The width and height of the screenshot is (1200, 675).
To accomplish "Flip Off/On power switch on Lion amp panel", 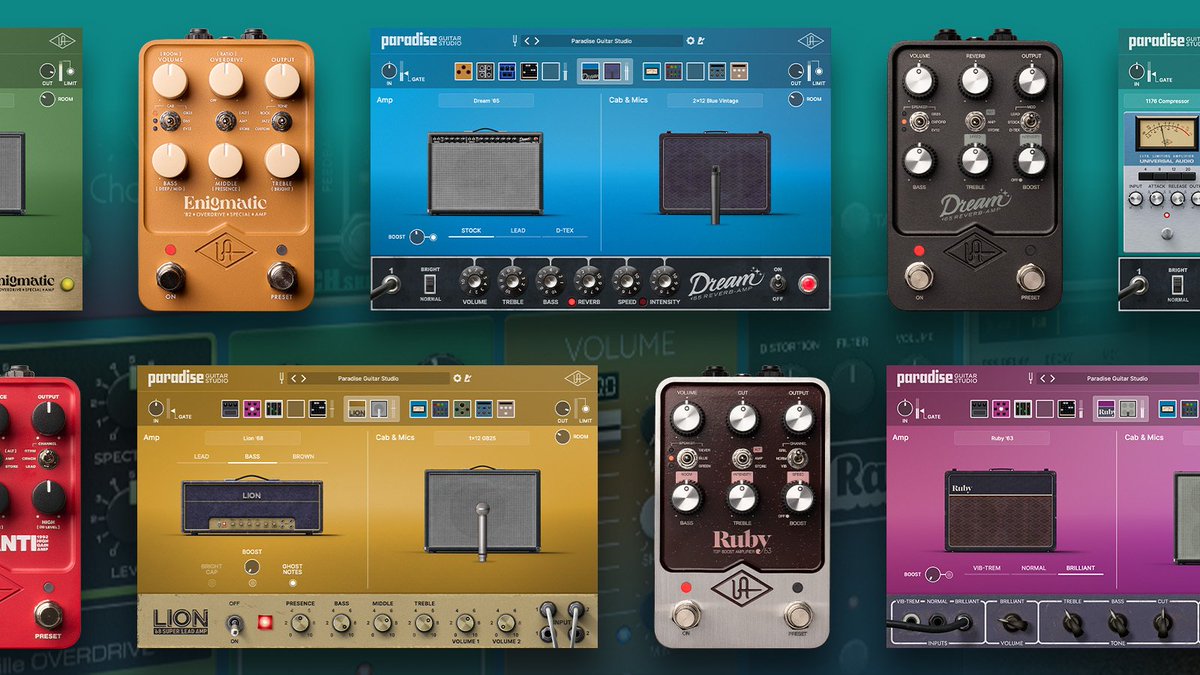I will (233, 624).
